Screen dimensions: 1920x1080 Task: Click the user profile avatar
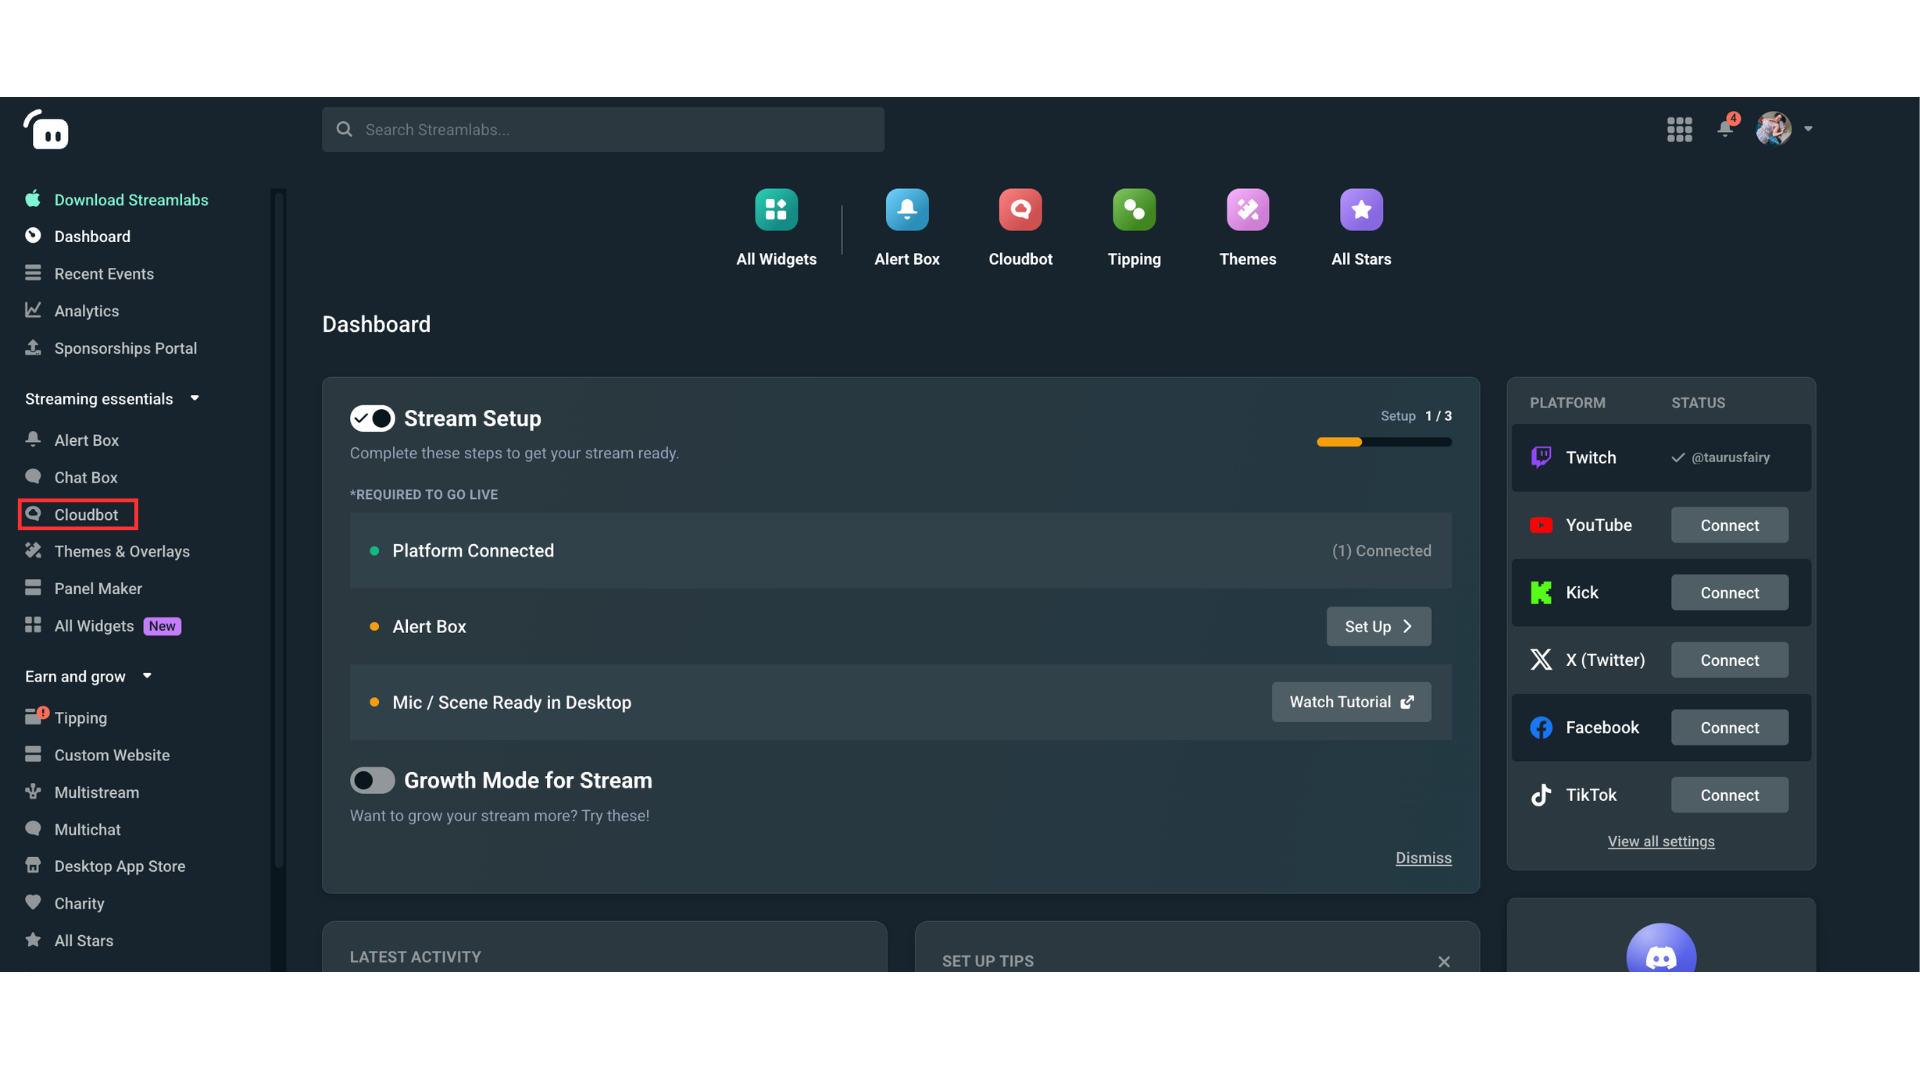pyautogui.click(x=1774, y=129)
